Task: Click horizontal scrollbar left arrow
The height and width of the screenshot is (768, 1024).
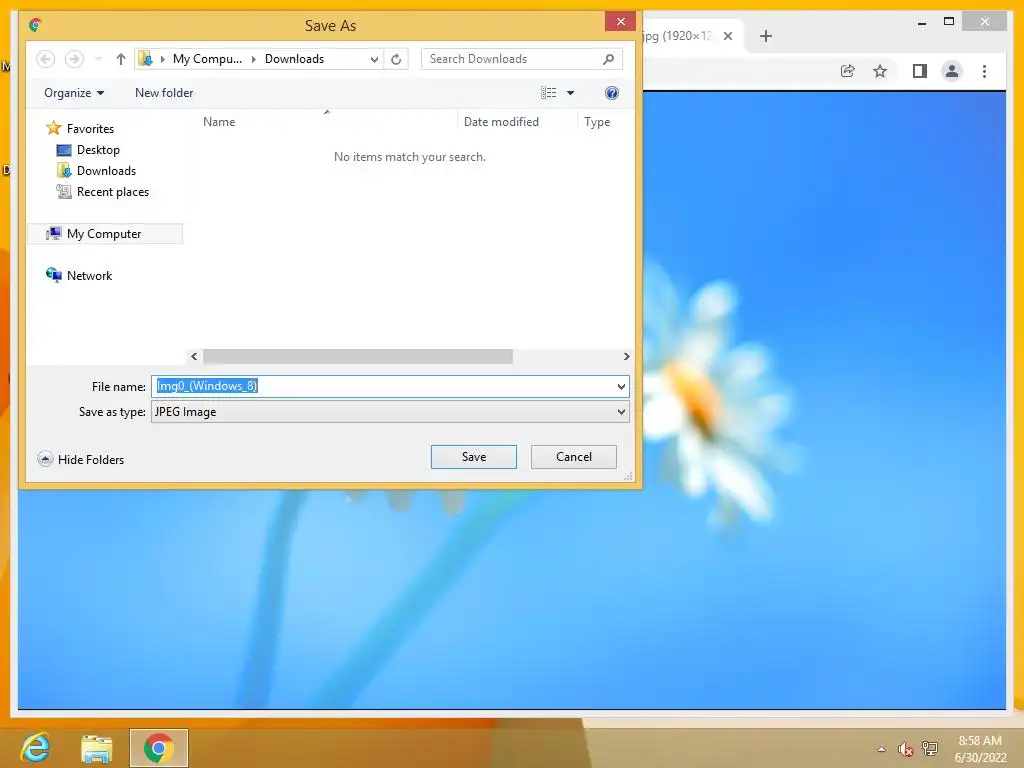Action: pos(194,356)
